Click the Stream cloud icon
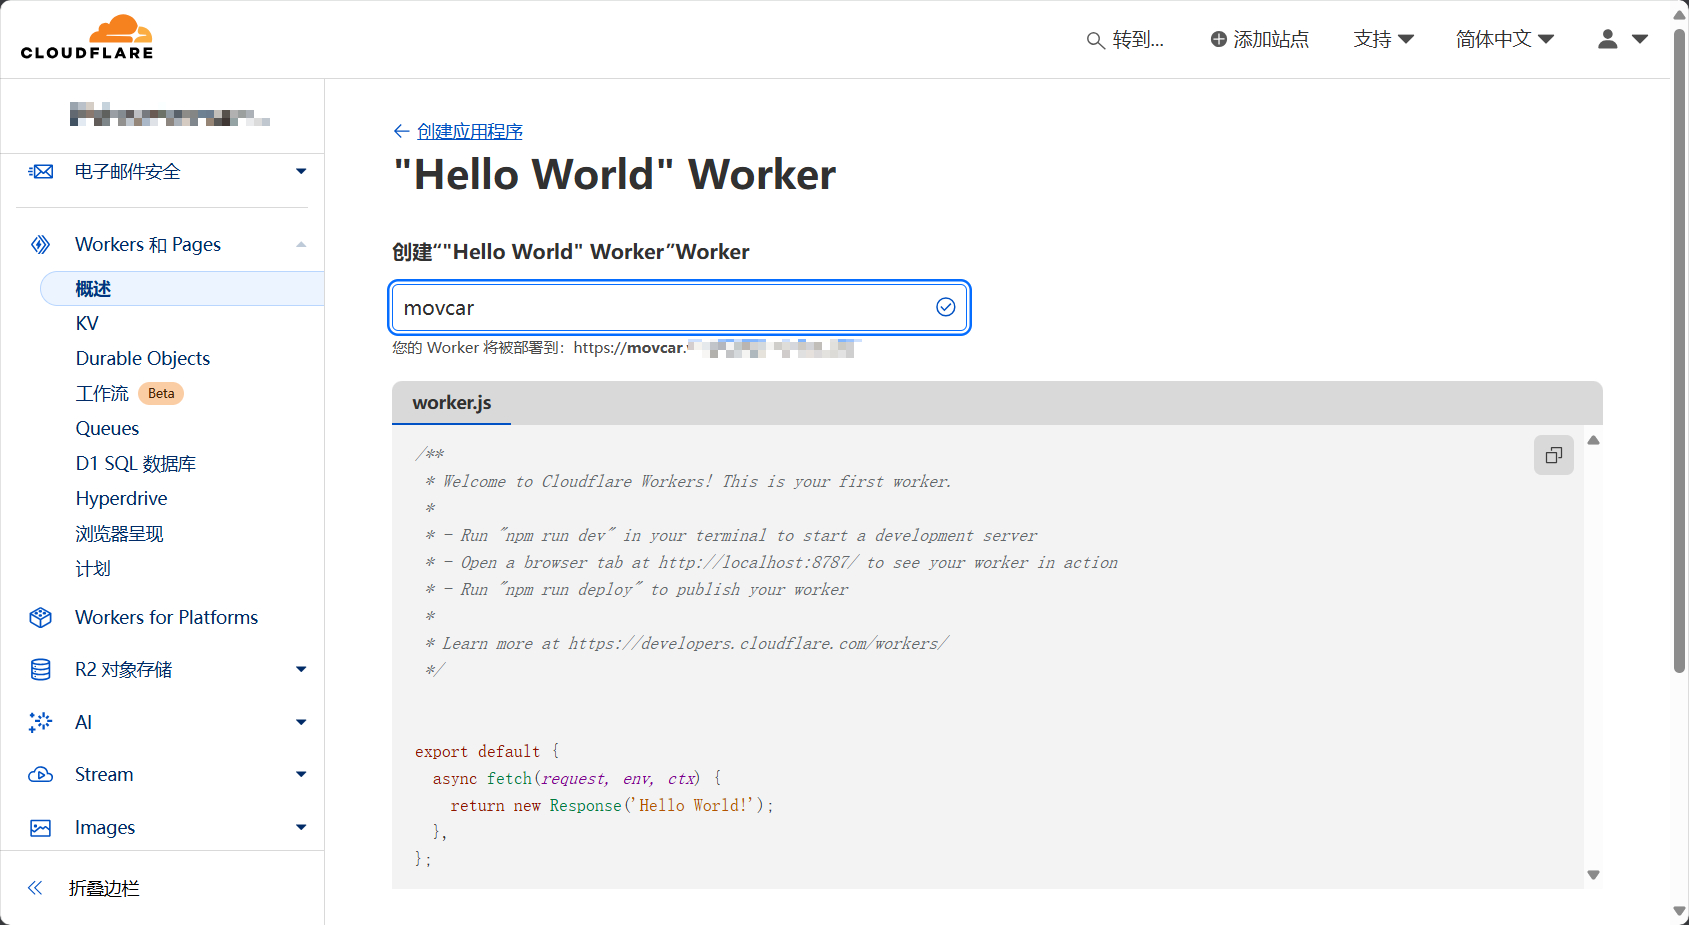This screenshot has width=1689, height=925. (41, 775)
